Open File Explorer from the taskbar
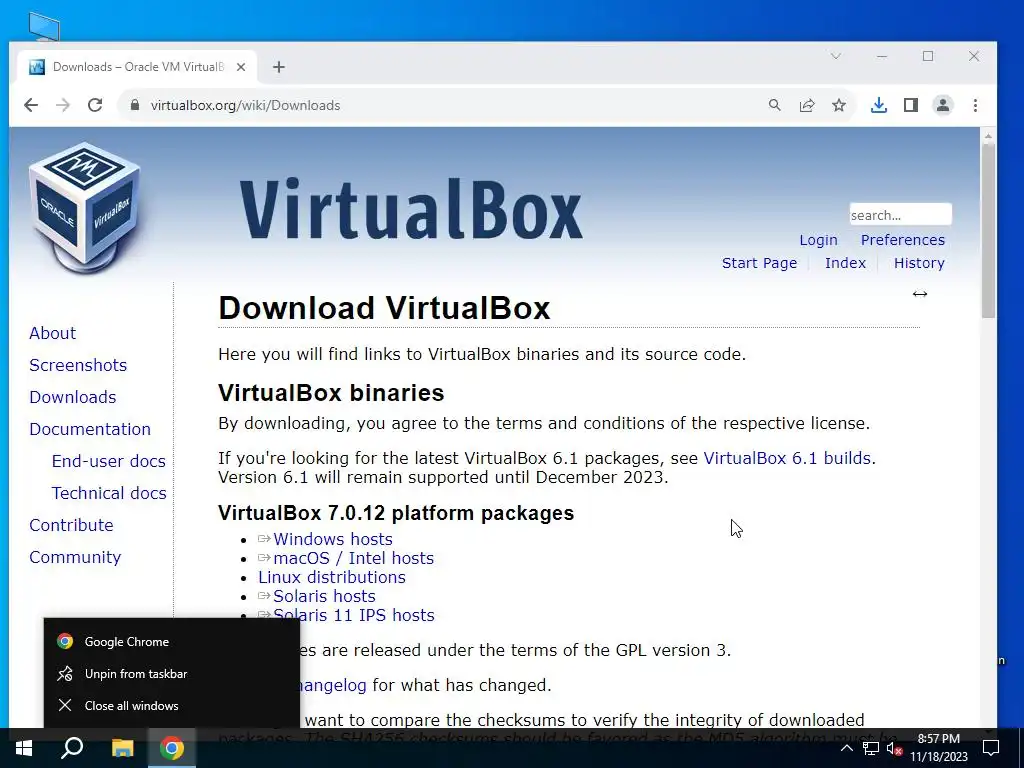1024x768 pixels. pyautogui.click(x=122, y=748)
